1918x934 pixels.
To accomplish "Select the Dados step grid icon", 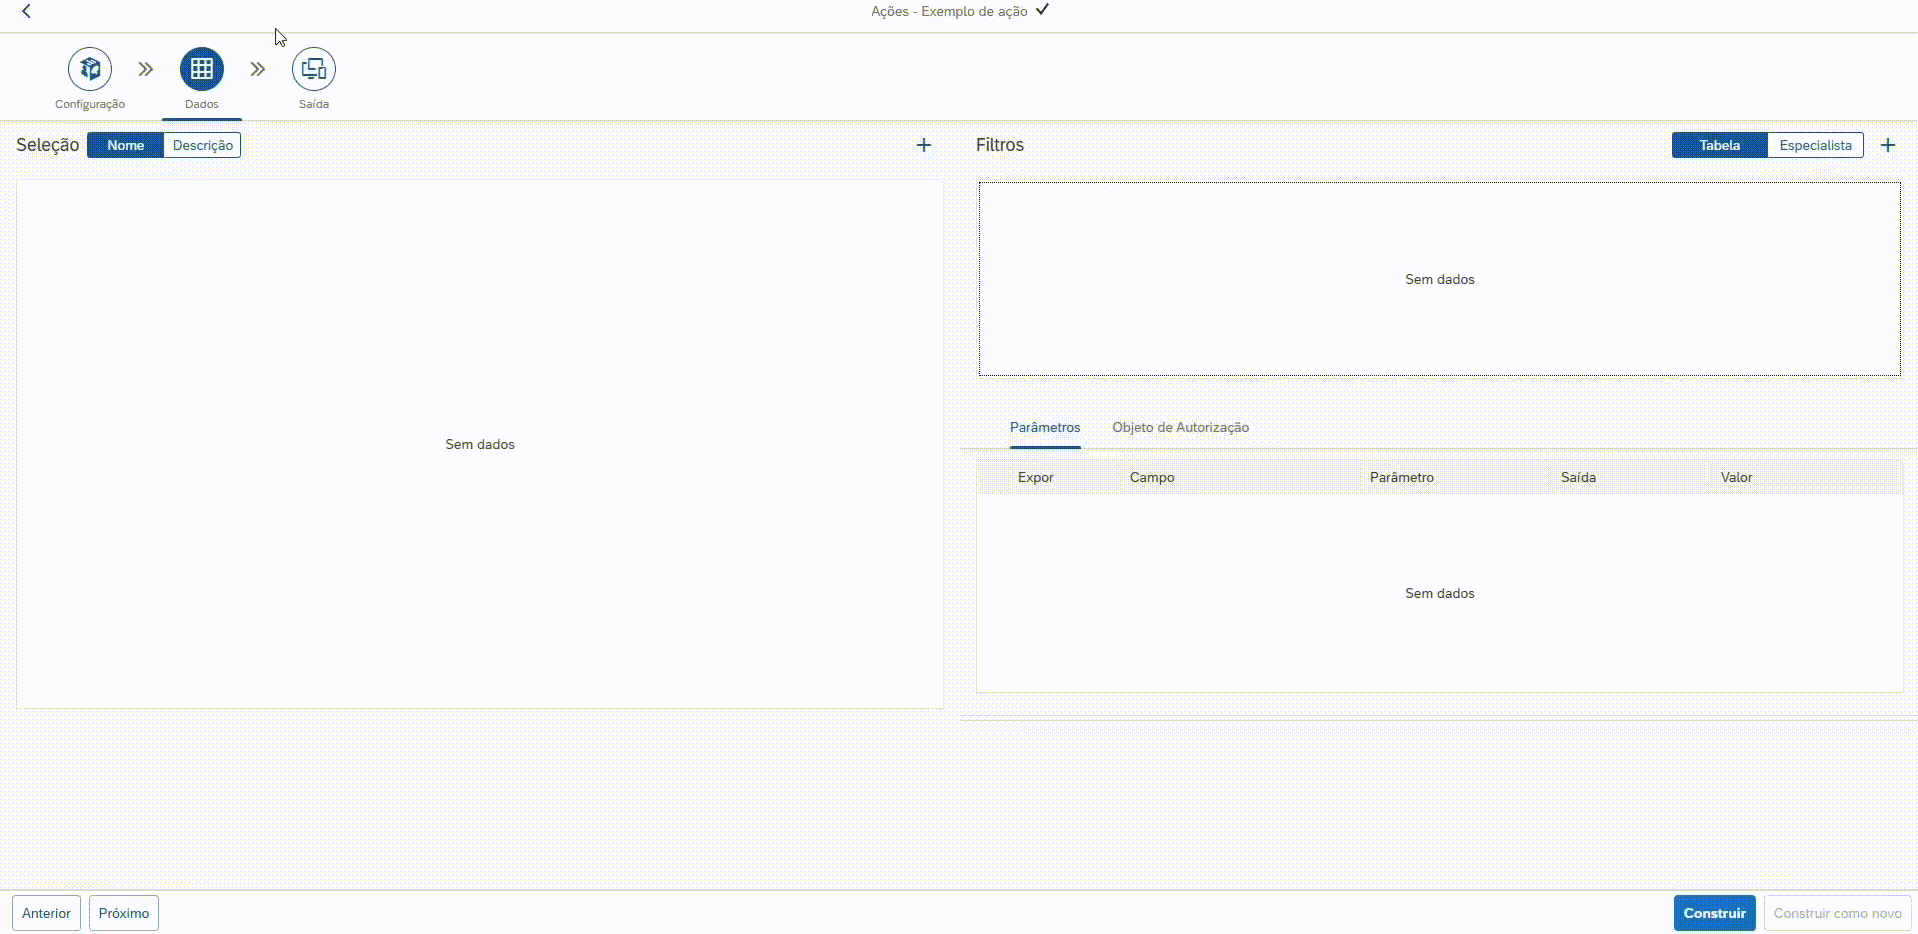I will [x=202, y=69].
